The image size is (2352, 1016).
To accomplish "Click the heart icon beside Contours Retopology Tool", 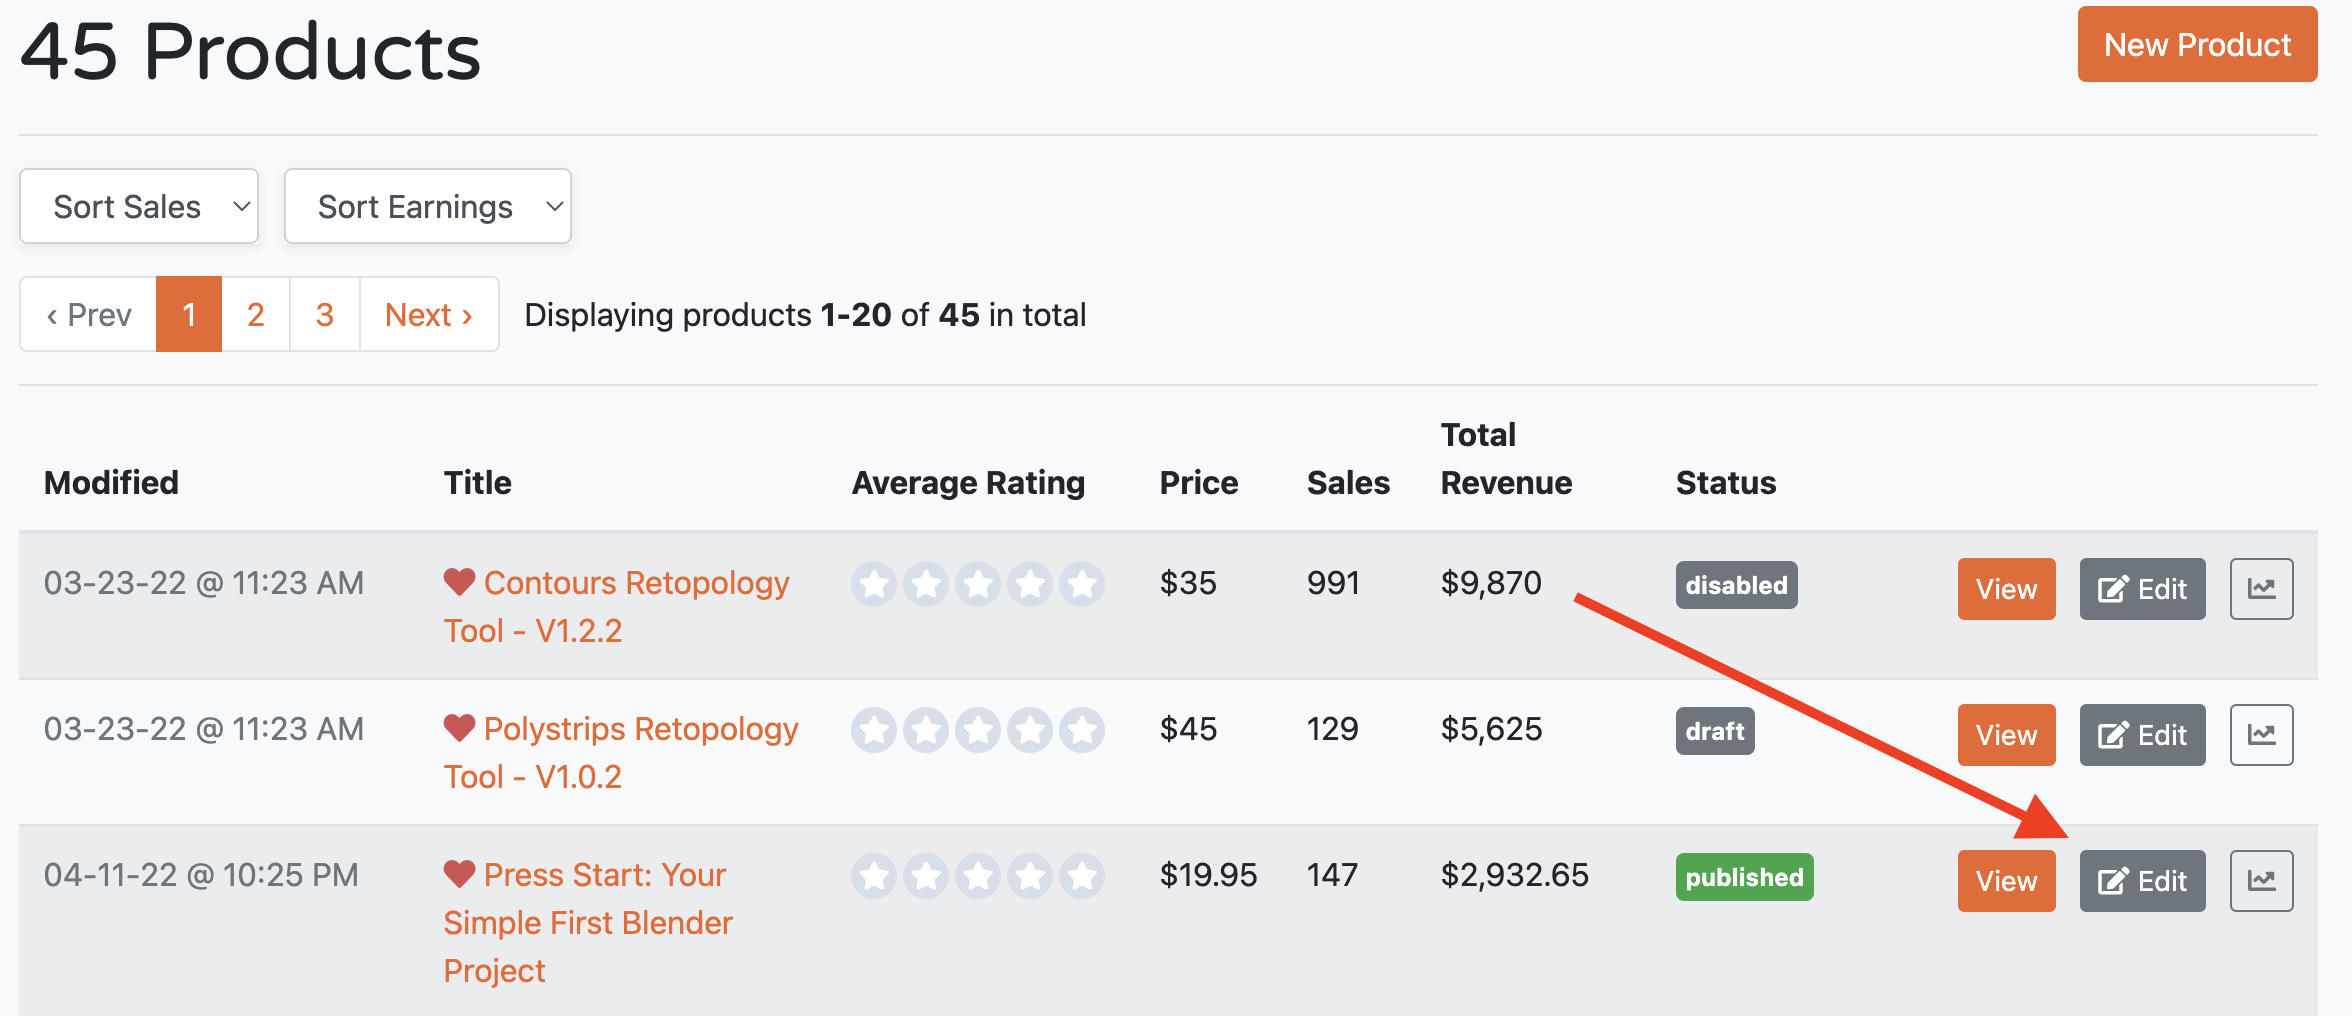I will [x=458, y=581].
